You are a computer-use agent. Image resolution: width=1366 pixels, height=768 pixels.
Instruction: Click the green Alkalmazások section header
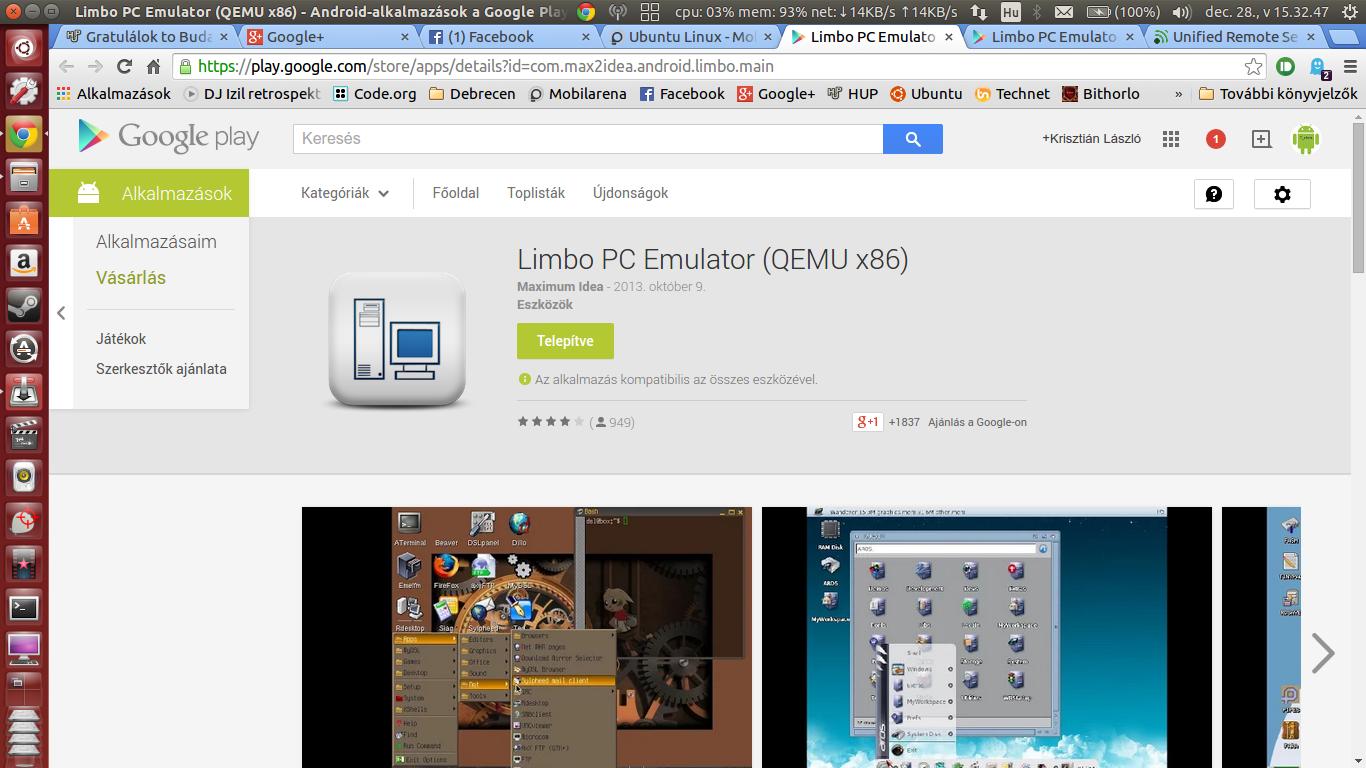pyautogui.click(x=149, y=193)
